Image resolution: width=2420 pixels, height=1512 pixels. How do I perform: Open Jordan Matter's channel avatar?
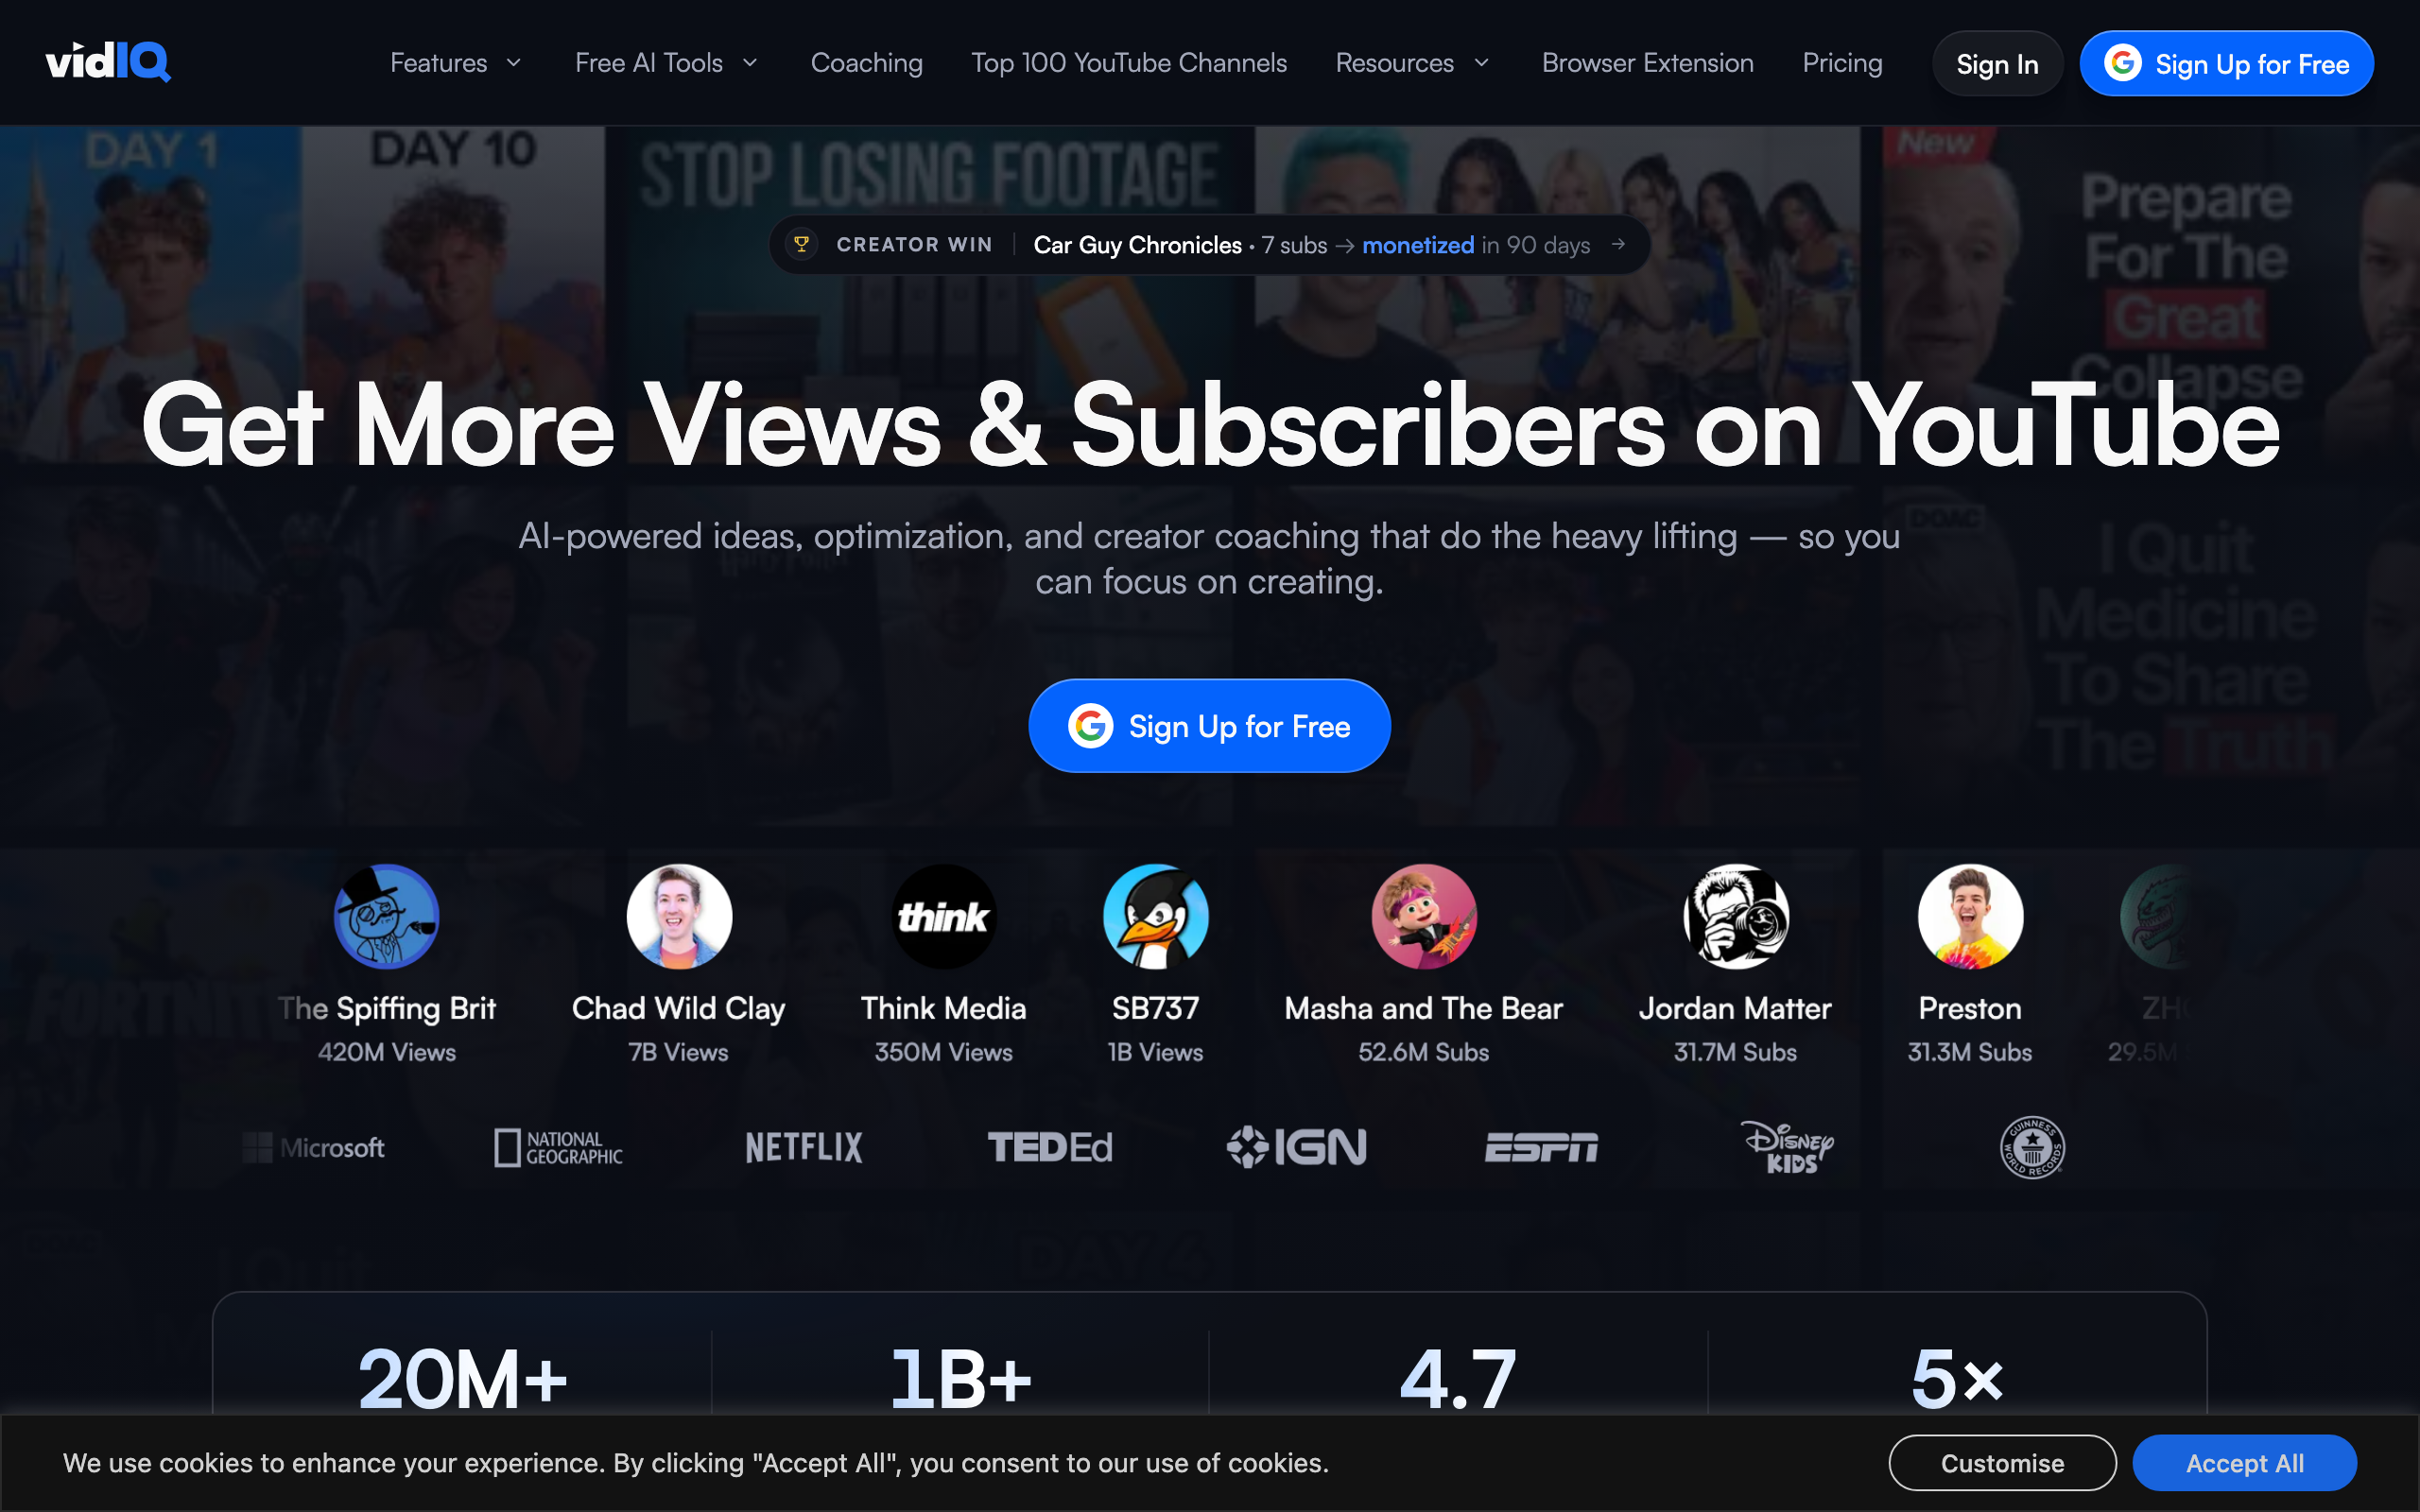1736,916
